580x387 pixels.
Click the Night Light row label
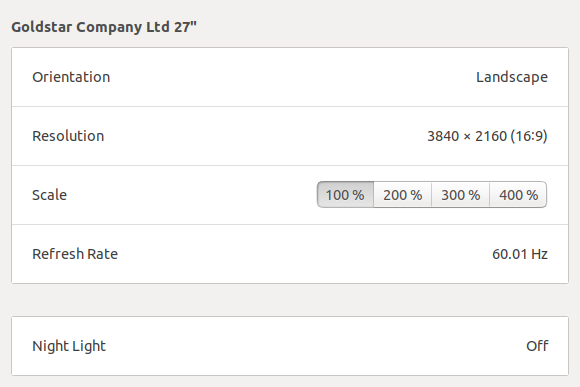click(x=69, y=346)
